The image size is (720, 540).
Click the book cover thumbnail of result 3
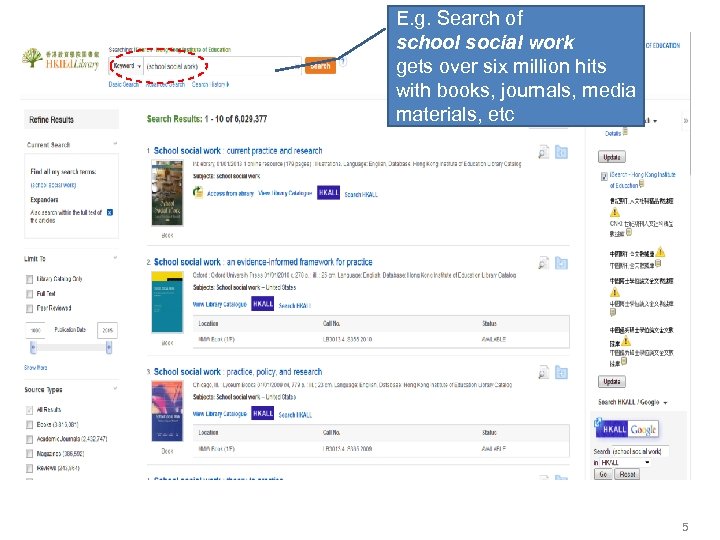click(x=166, y=412)
